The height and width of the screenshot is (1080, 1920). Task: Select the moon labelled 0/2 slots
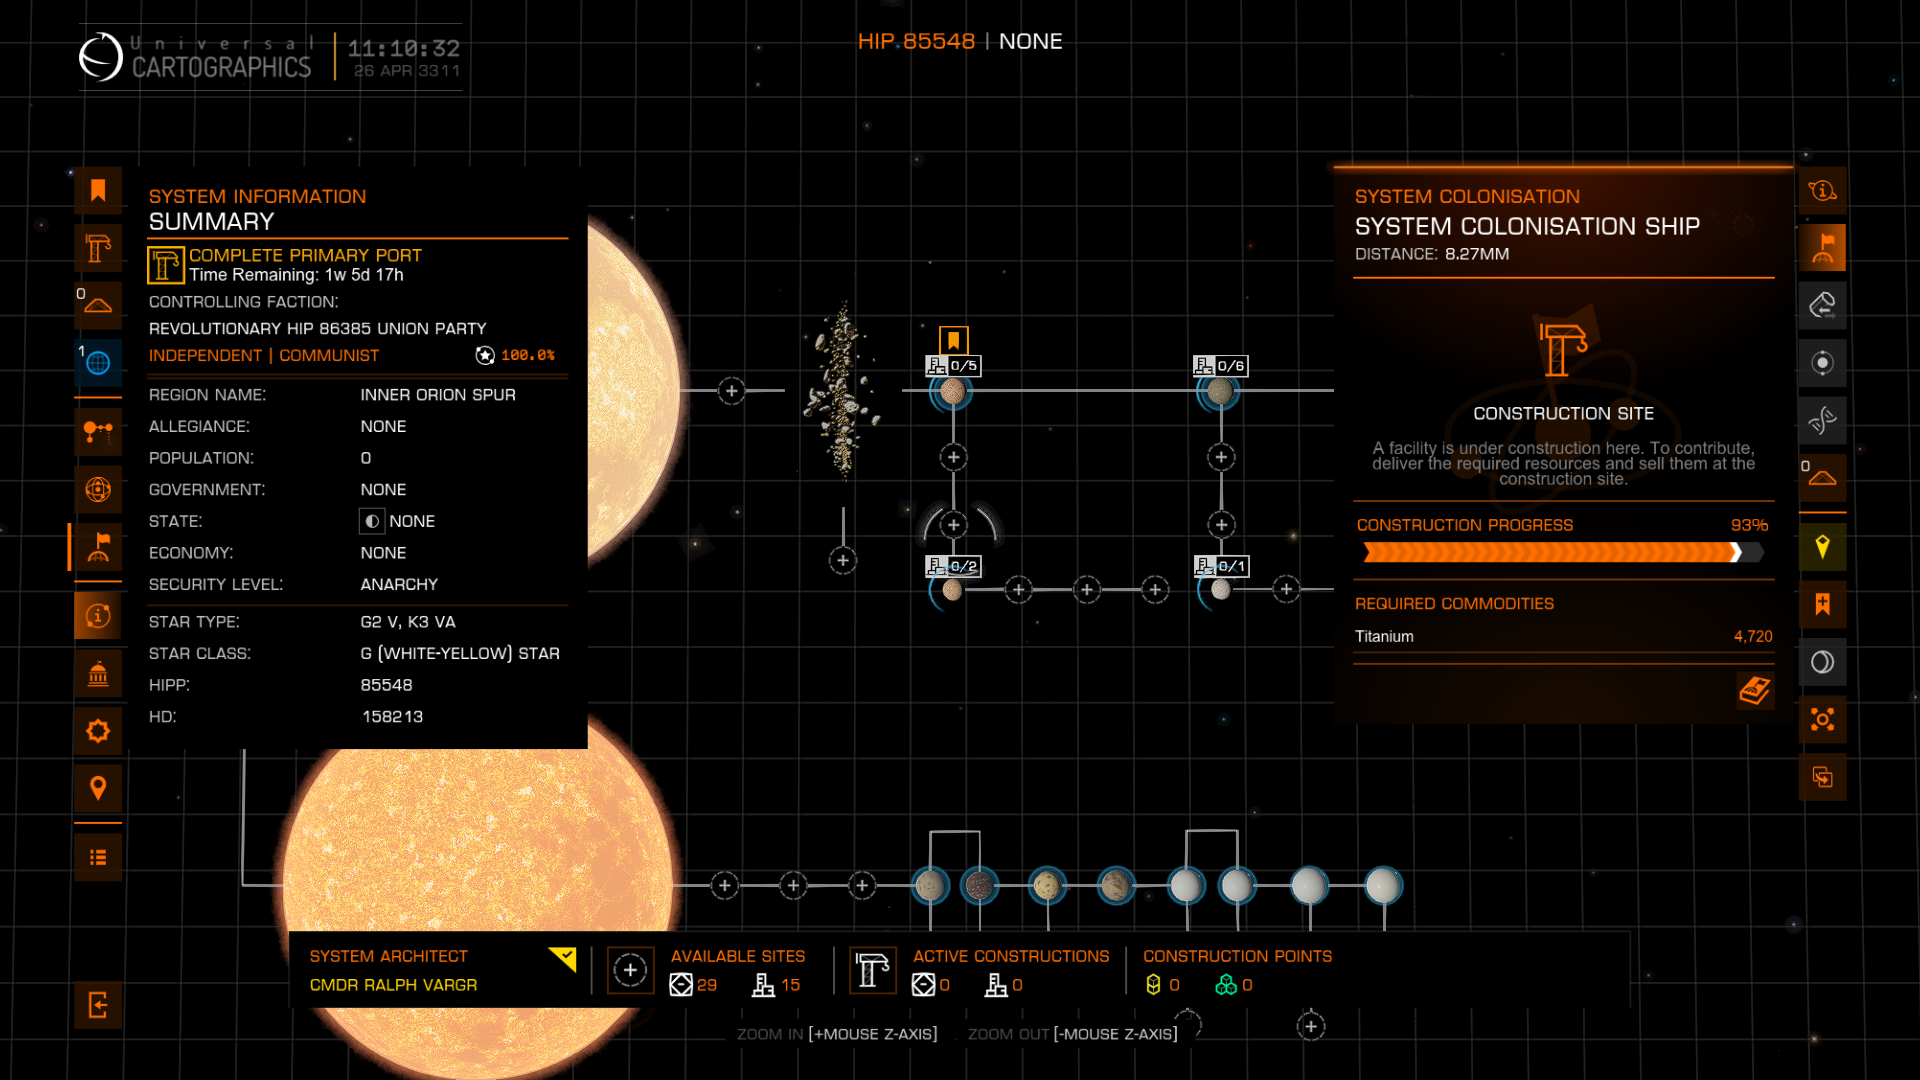pos(952,590)
